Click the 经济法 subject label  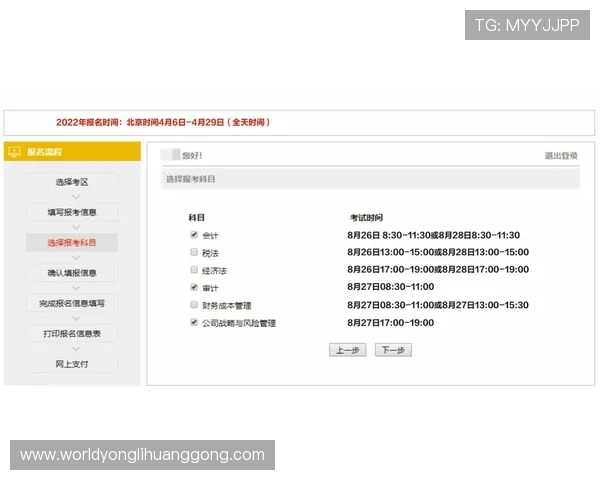coord(214,271)
